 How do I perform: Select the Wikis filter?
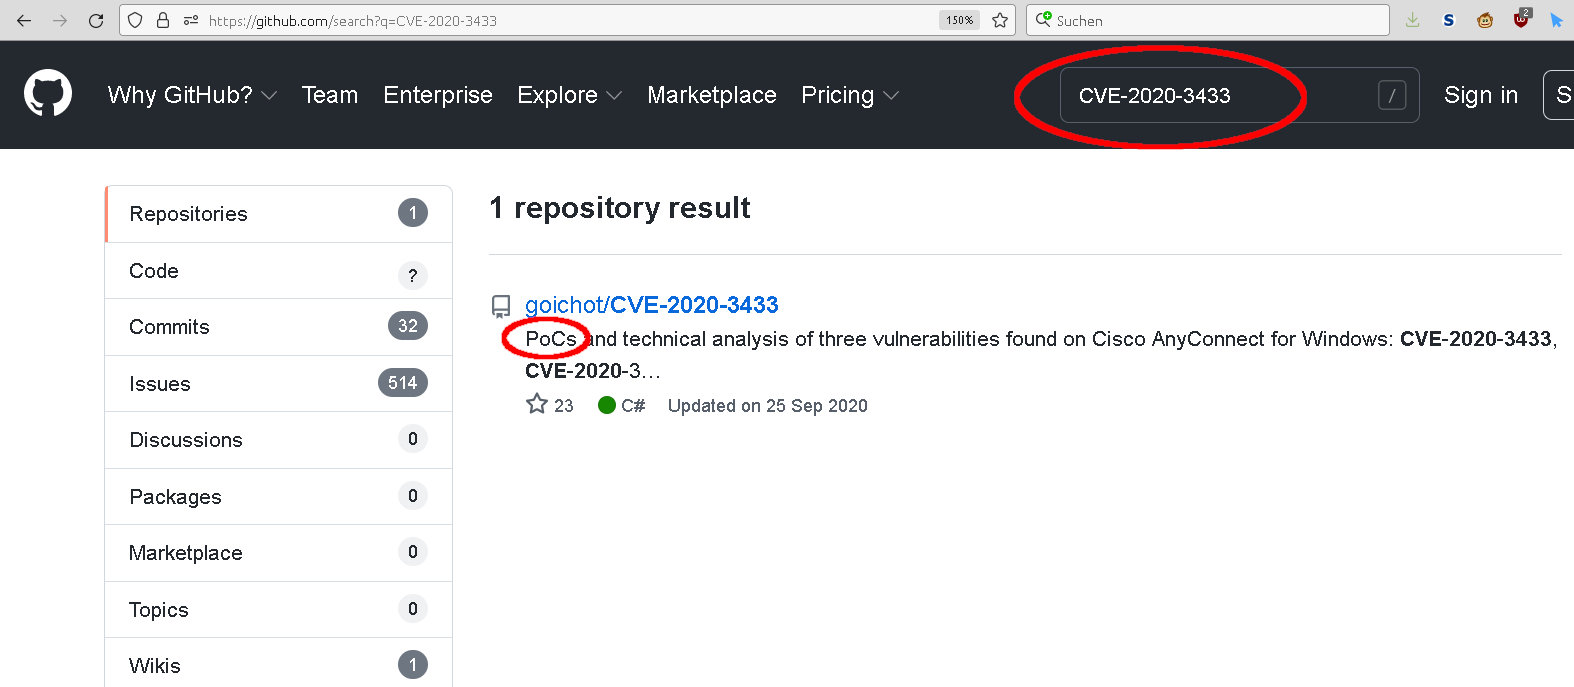click(278, 665)
